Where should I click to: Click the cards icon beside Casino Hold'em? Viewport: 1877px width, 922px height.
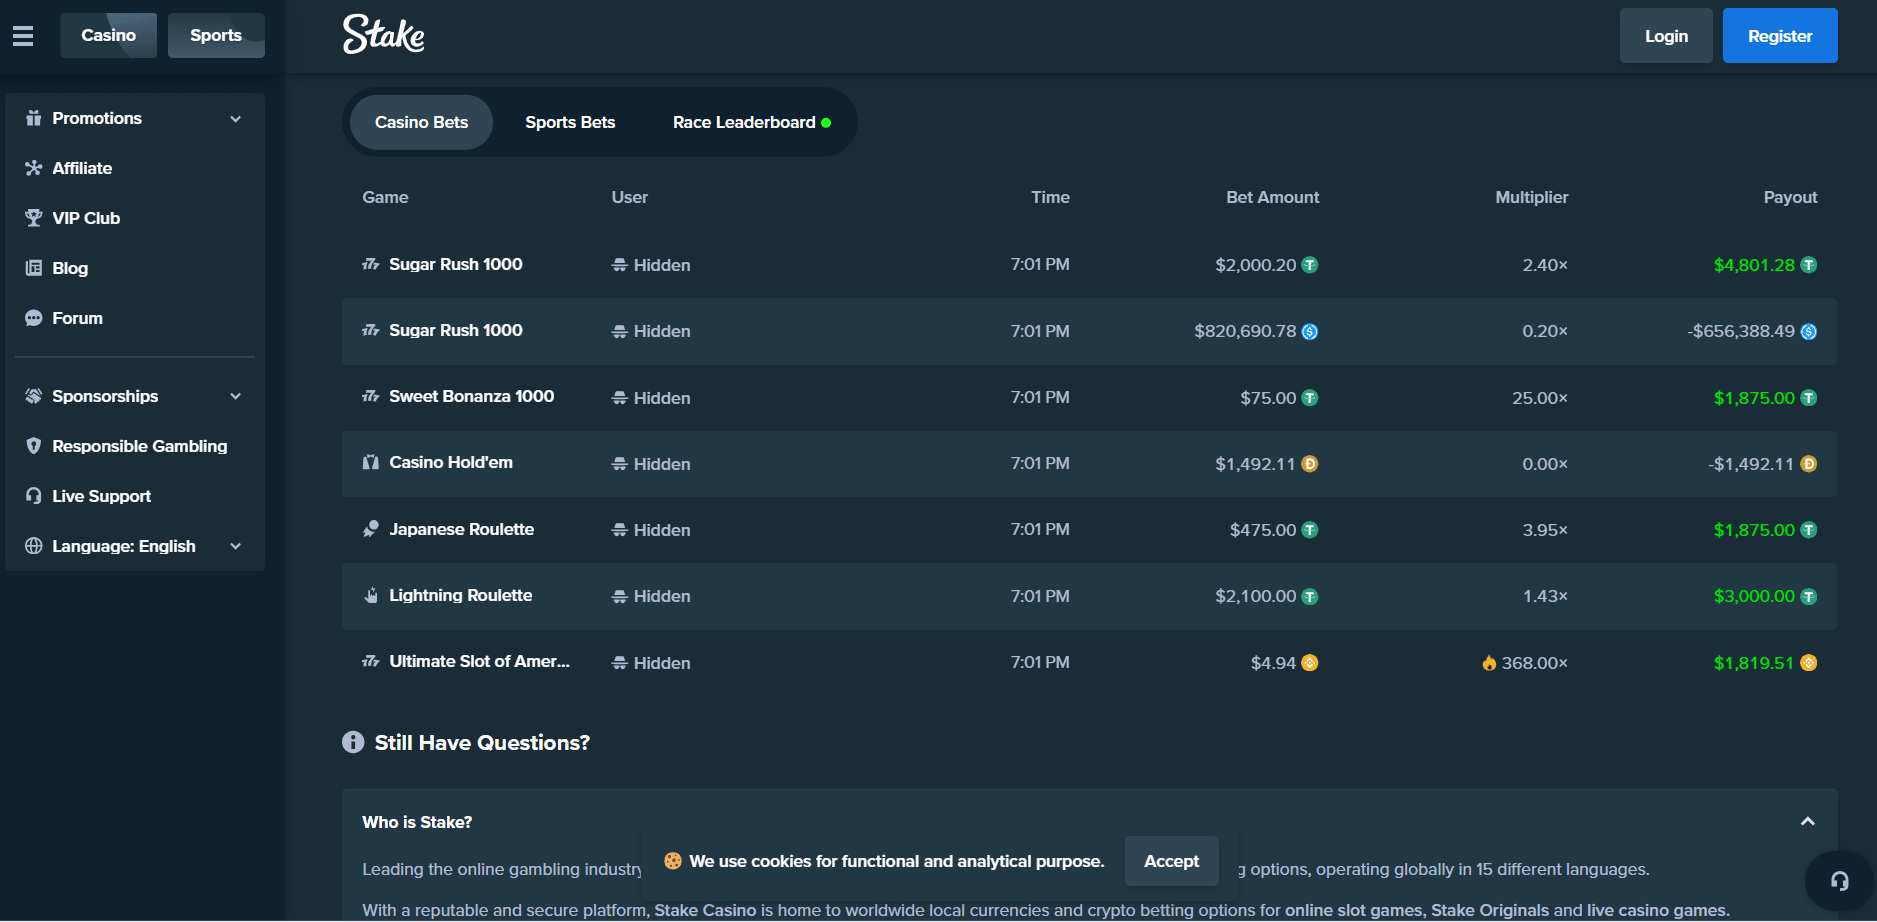371,463
